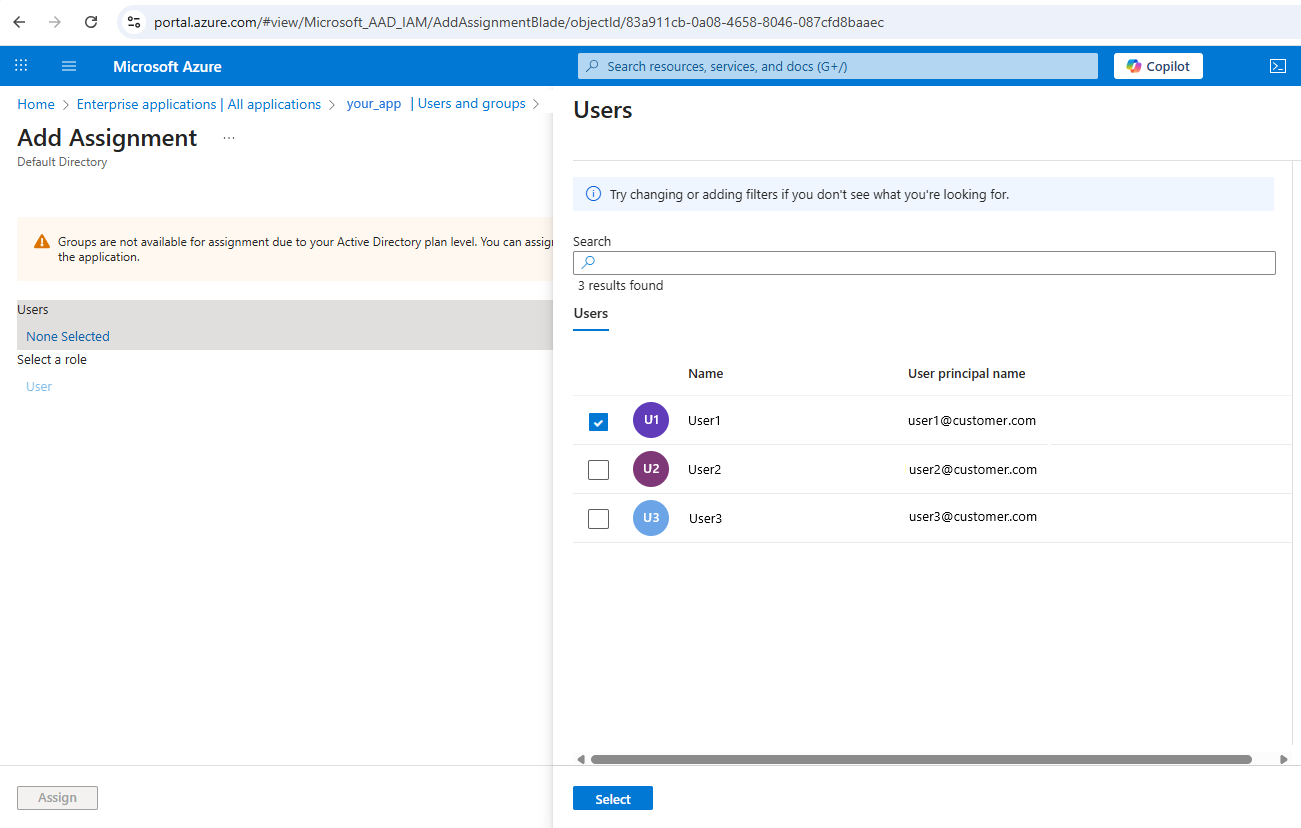
Task: Check the User3 checkbox
Action: [598, 519]
